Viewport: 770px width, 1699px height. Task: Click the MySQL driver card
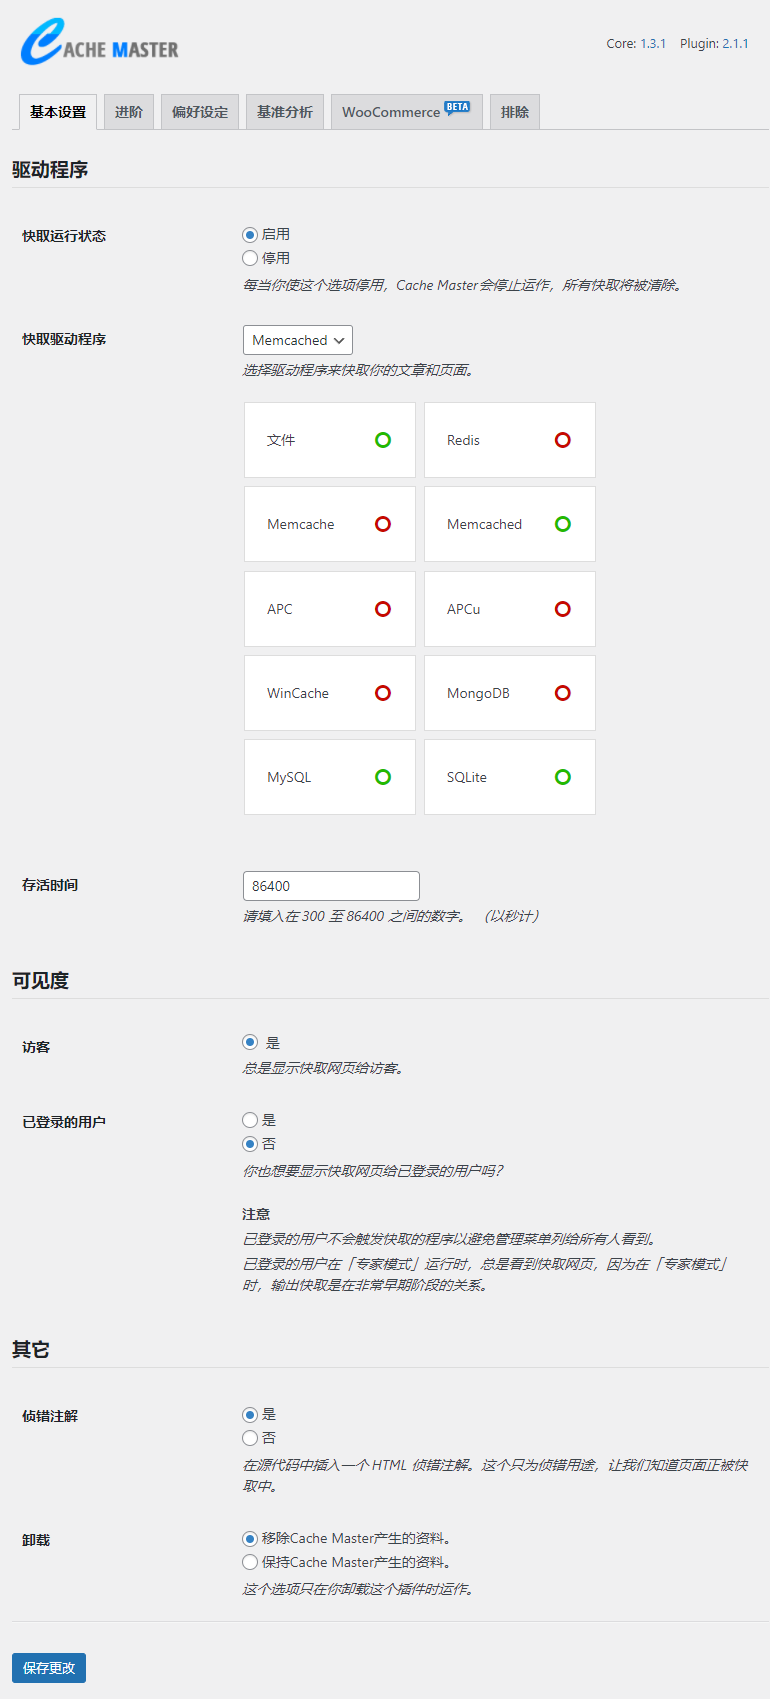pos(330,777)
